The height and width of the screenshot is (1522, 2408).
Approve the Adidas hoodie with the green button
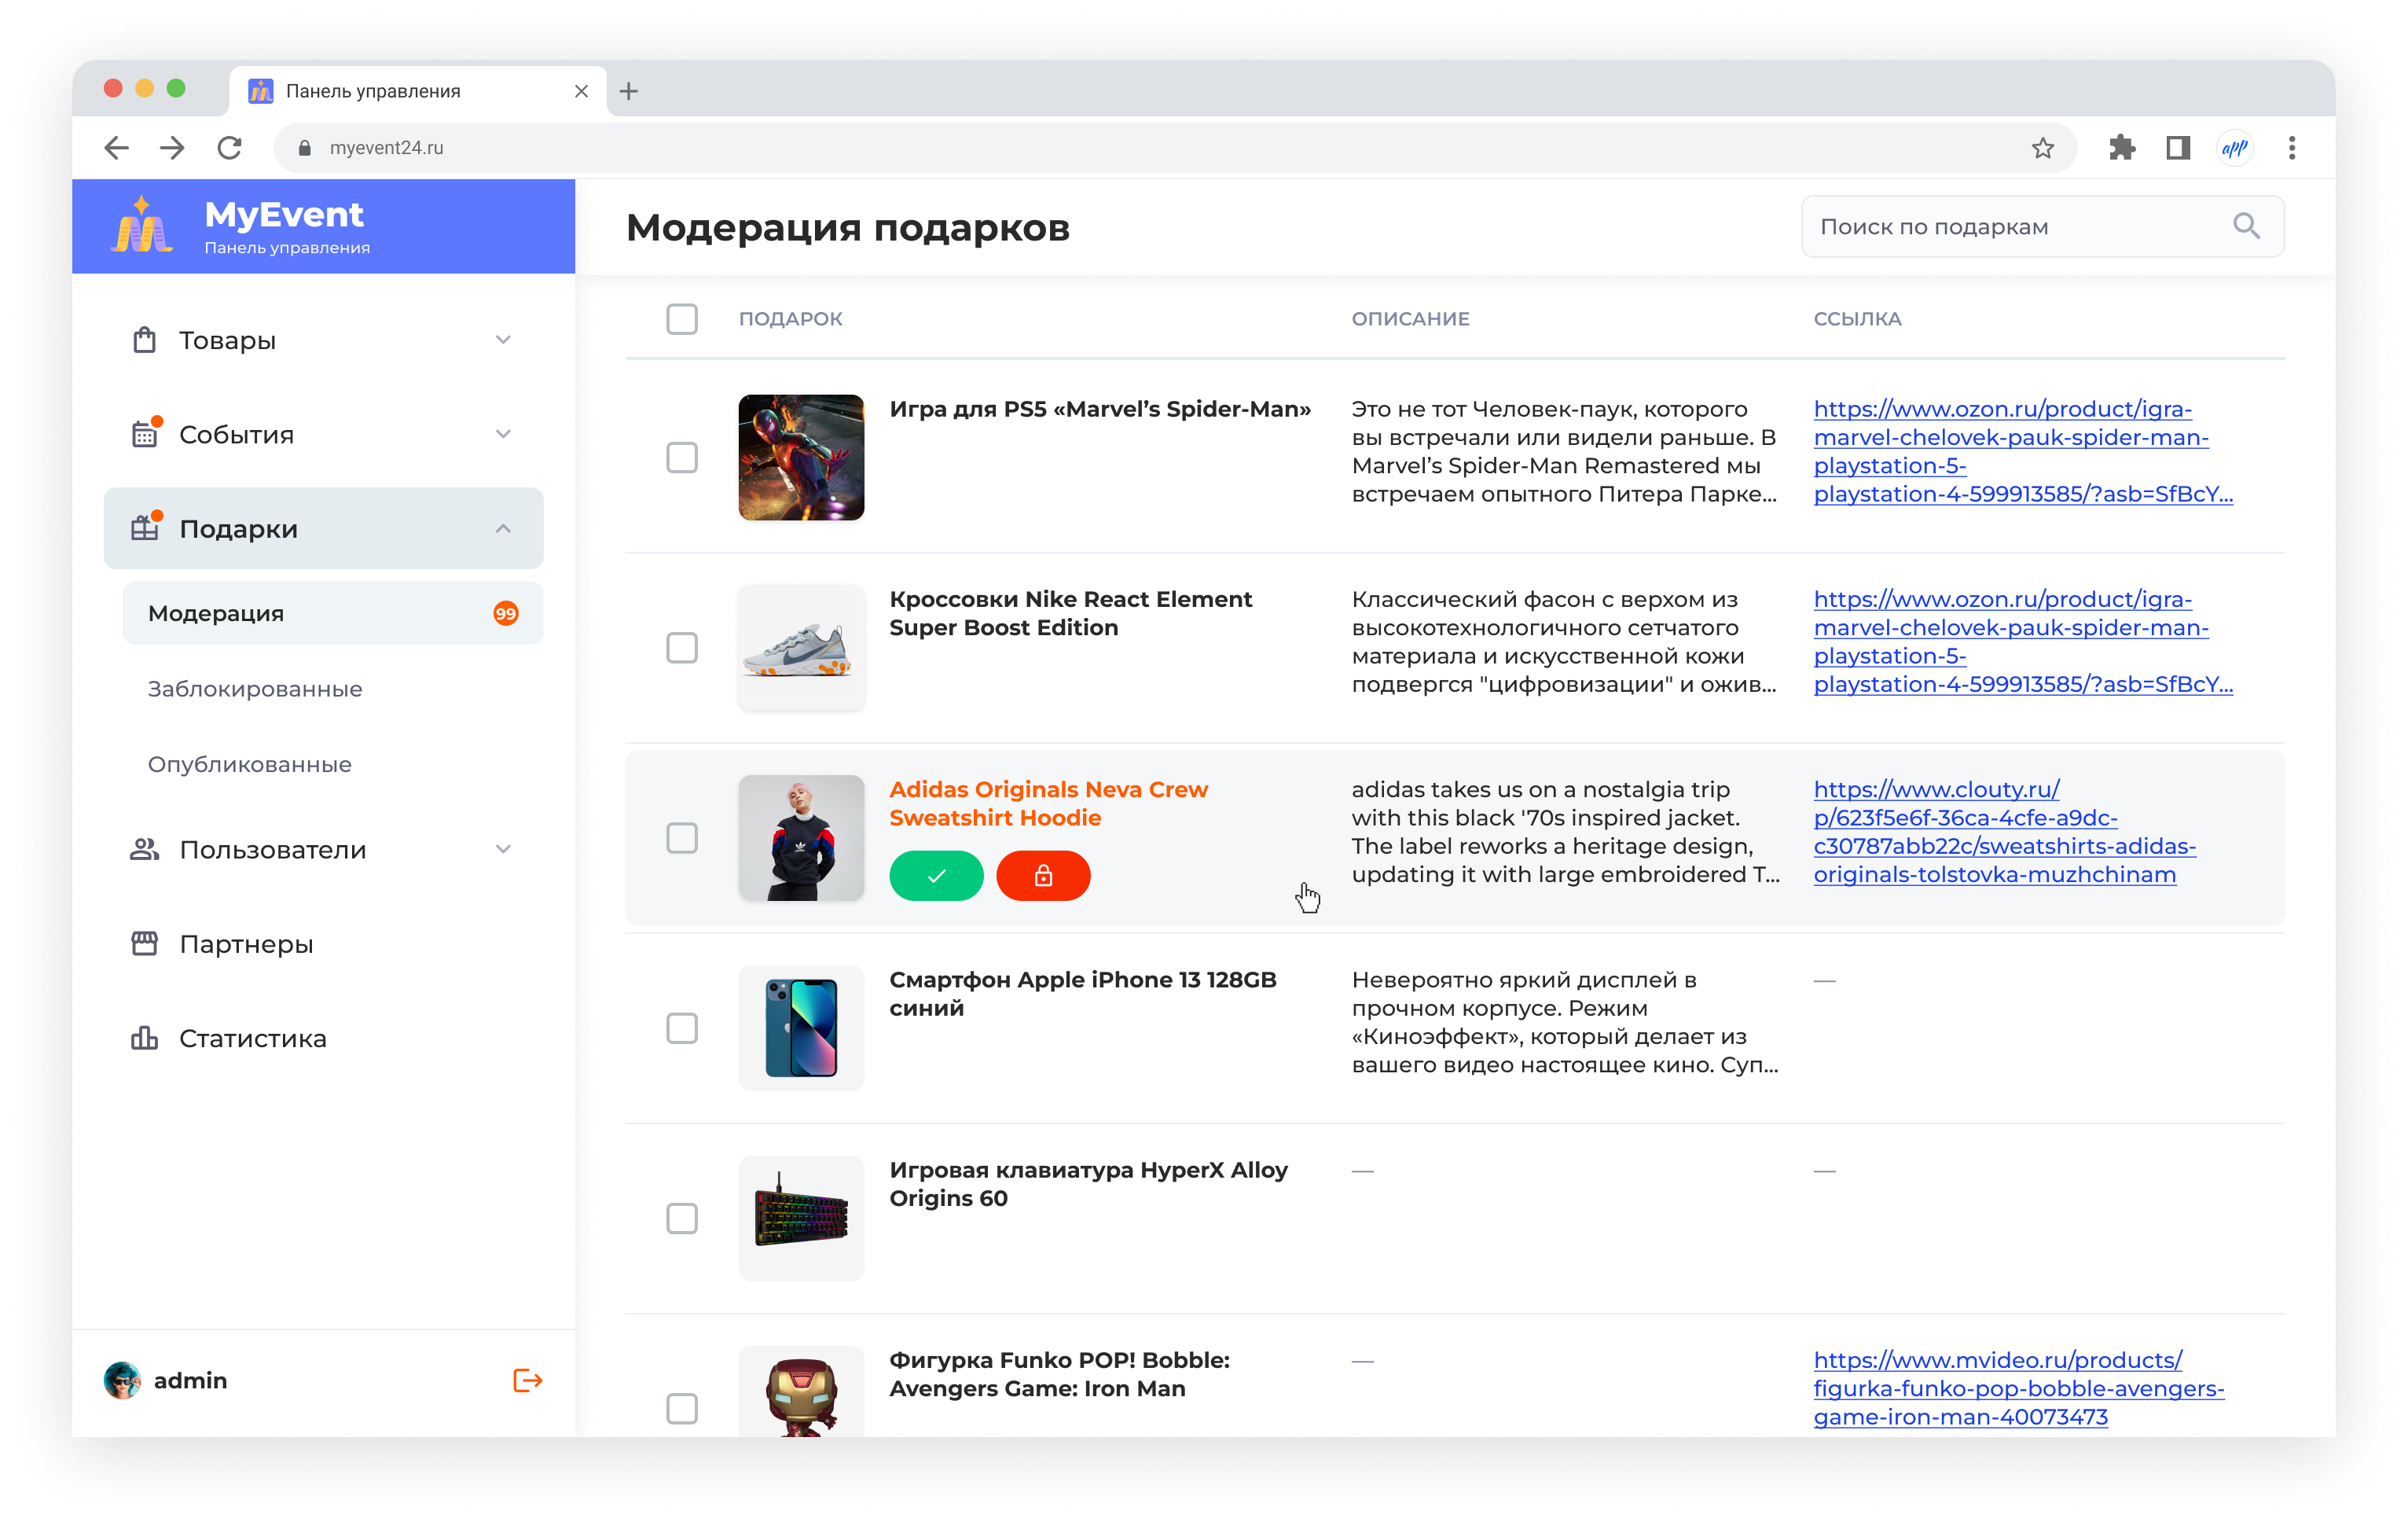tap(936, 876)
